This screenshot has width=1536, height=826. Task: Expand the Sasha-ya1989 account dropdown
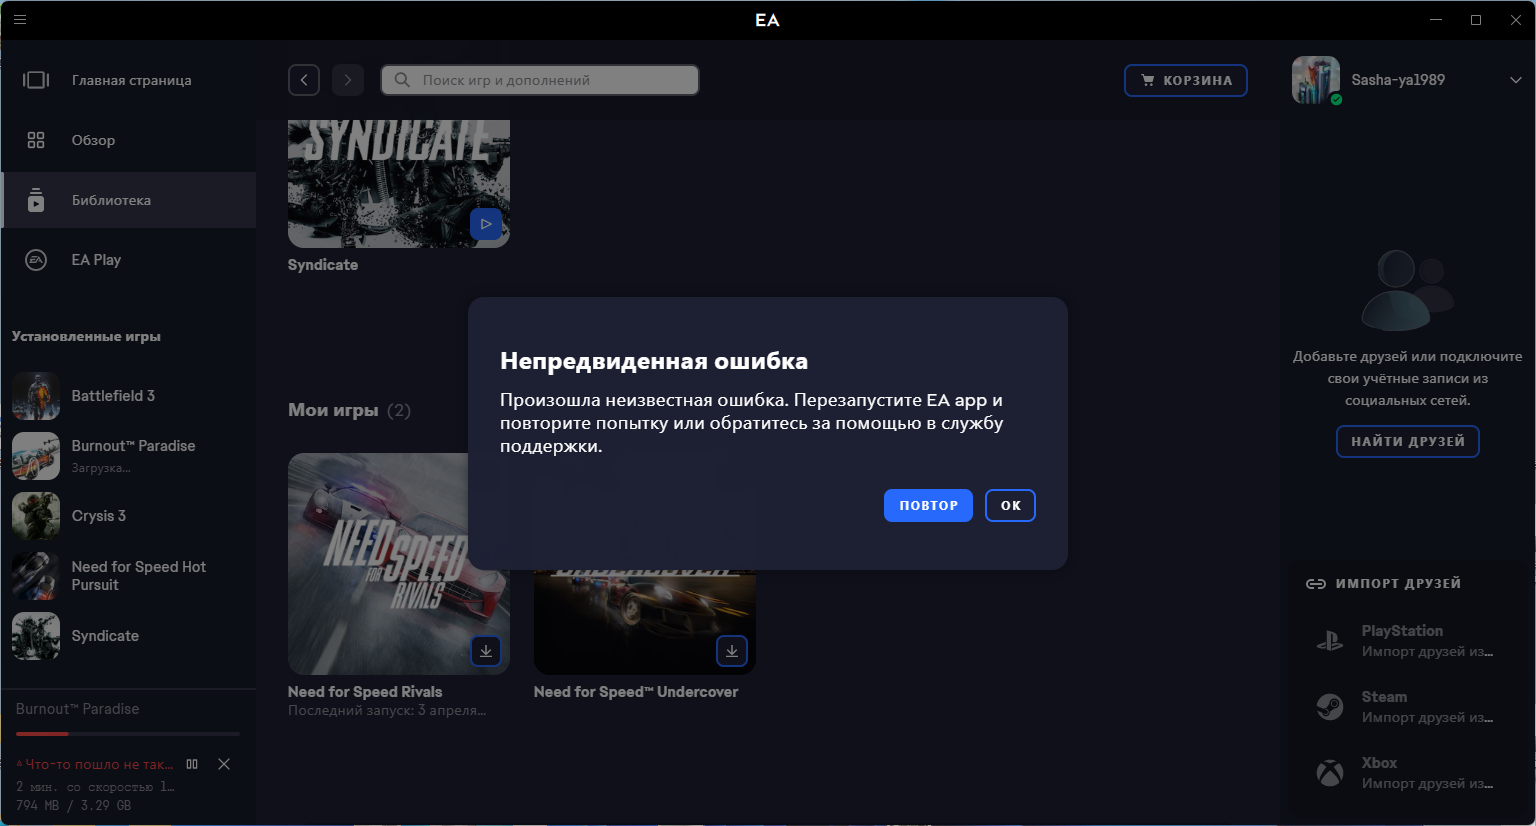click(x=1515, y=80)
